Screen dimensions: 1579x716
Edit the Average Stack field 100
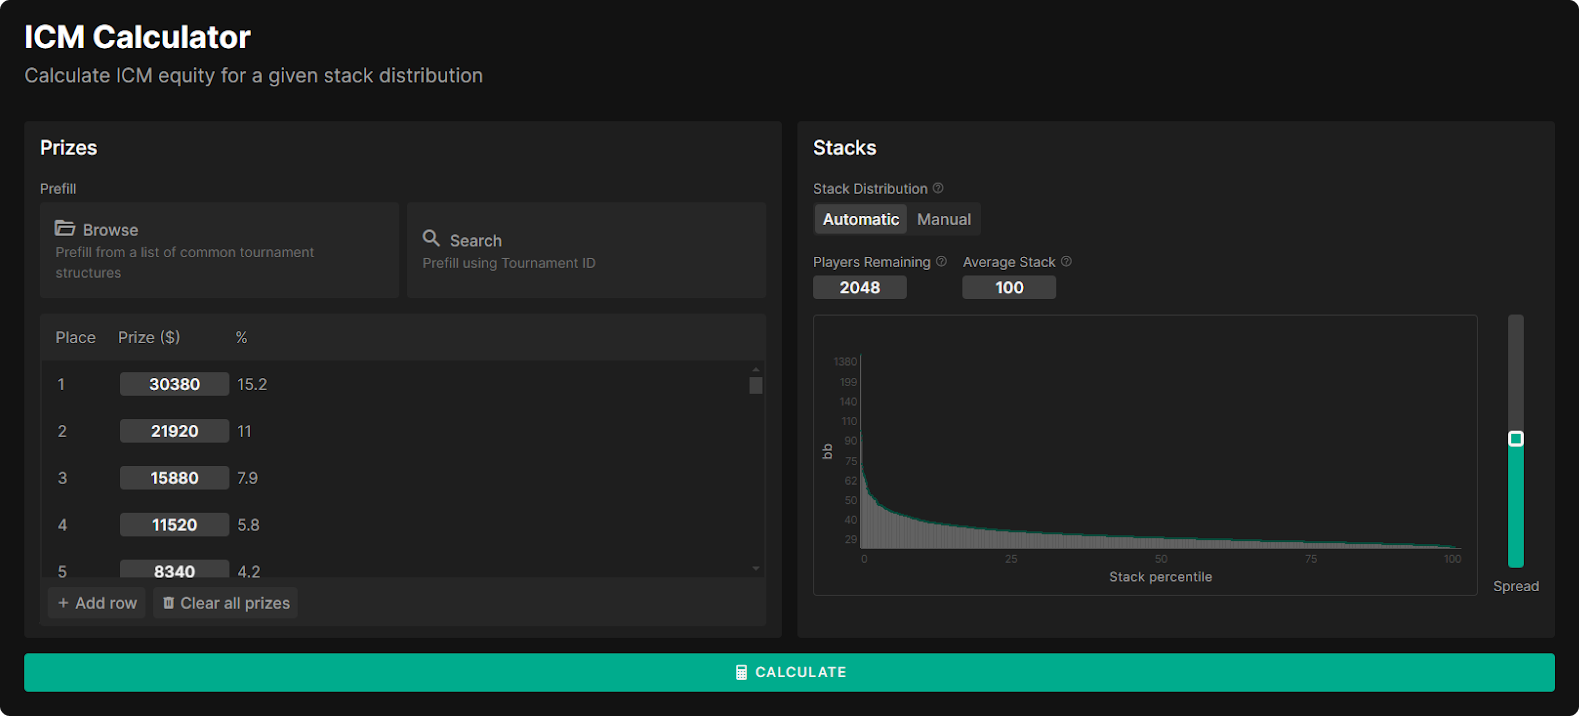point(1008,288)
